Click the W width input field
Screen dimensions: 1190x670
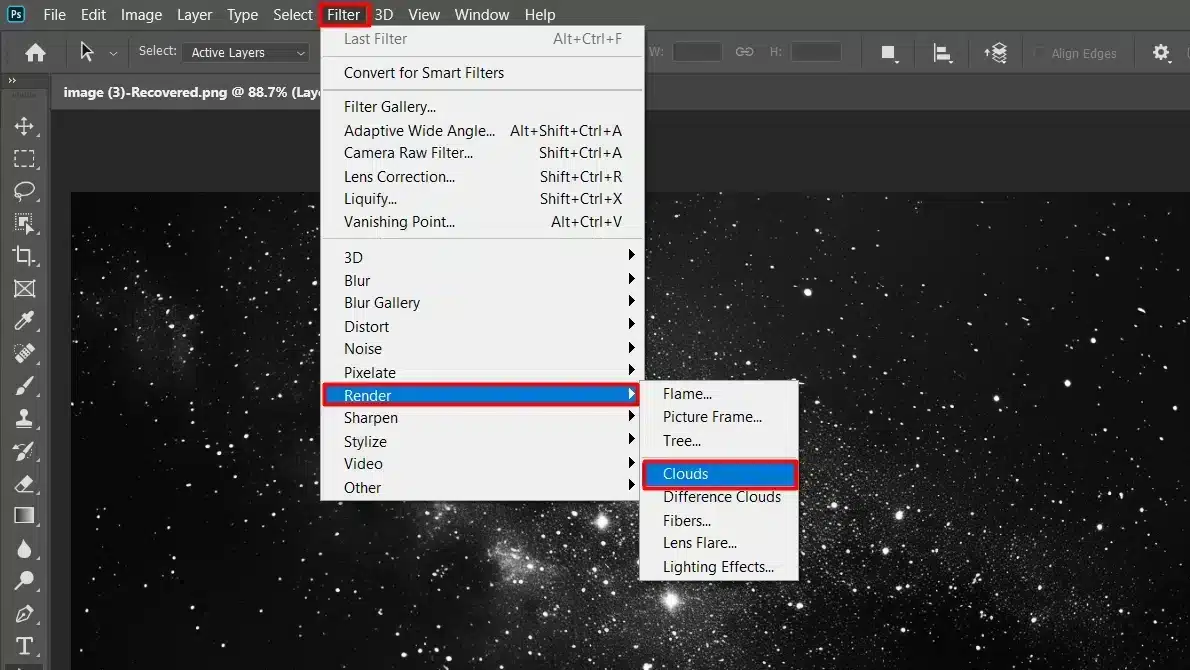pos(697,52)
